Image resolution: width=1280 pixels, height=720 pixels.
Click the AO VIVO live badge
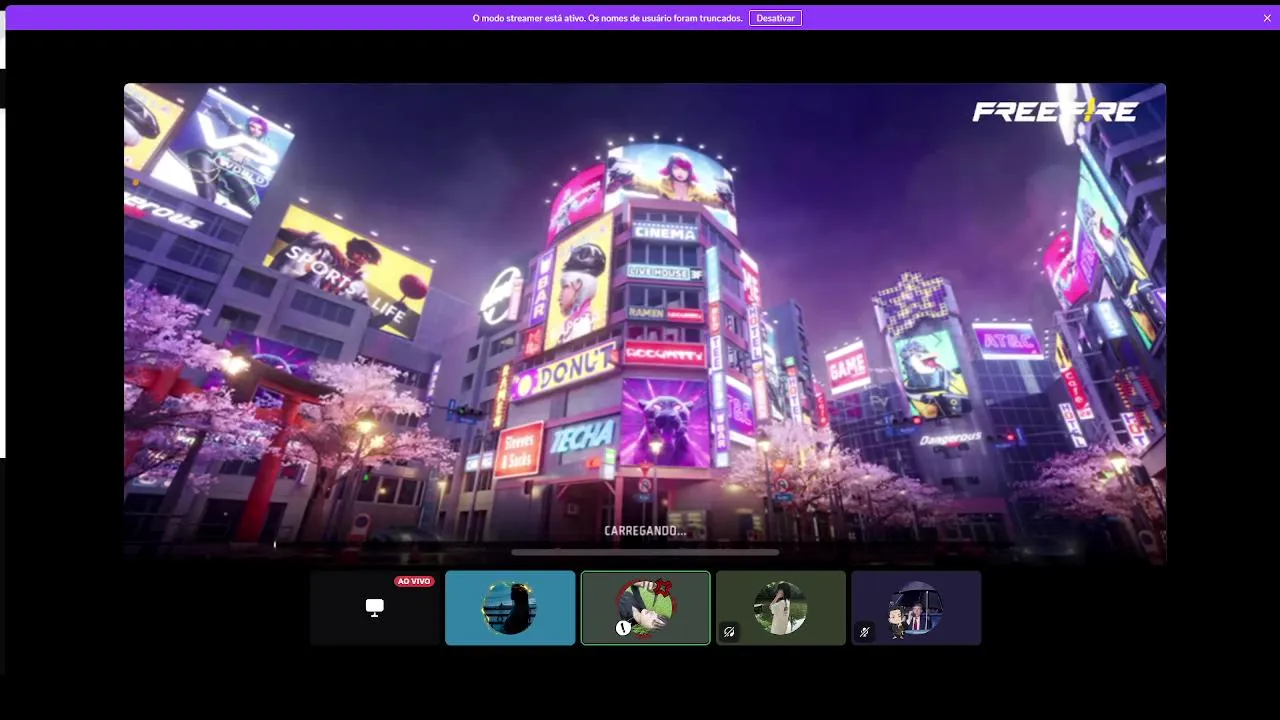click(x=414, y=581)
